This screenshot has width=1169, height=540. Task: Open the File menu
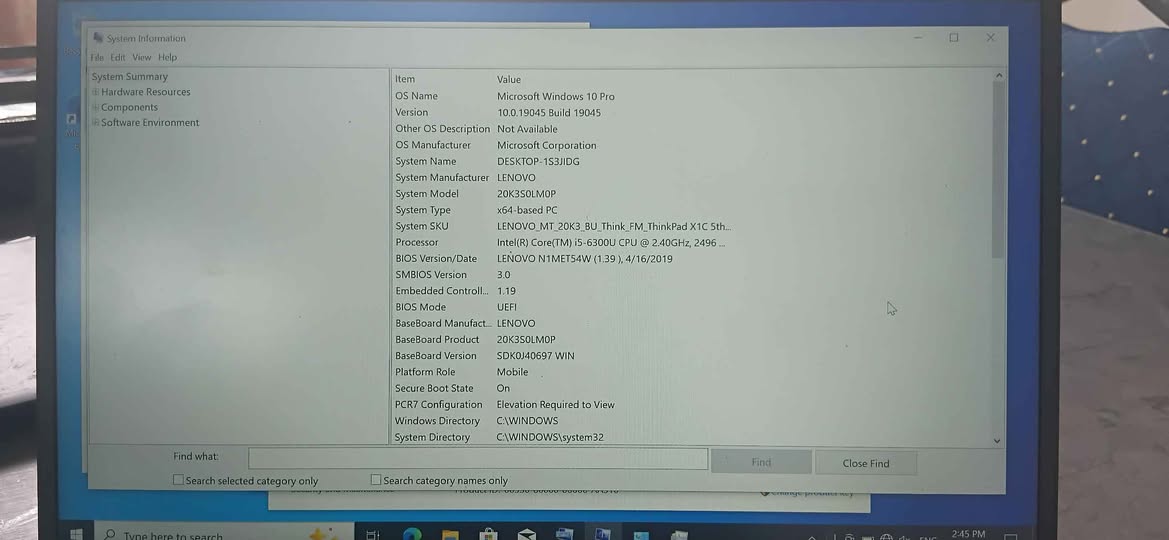(x=97, y=57)
